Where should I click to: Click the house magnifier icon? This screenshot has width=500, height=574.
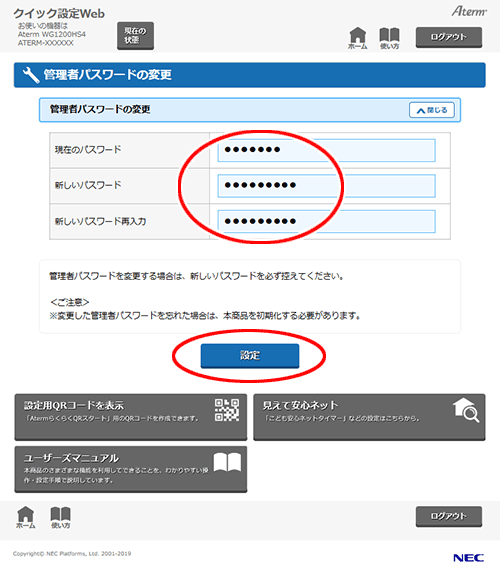tap(466, 410)
